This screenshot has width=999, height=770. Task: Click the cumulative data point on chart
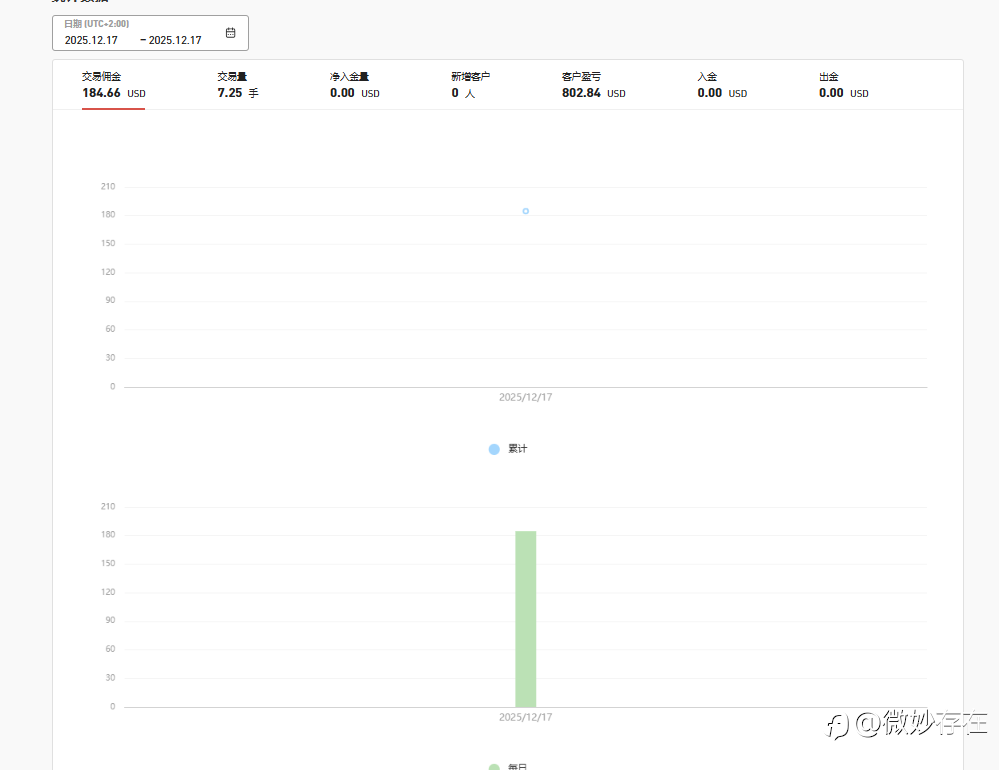[526, 211]
